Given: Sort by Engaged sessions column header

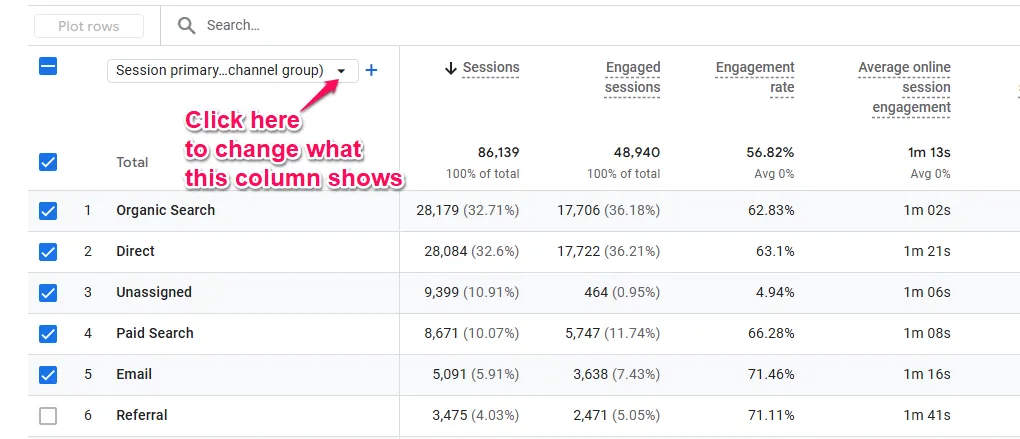Looking at the screenshot, I should [x=632, y=77].
